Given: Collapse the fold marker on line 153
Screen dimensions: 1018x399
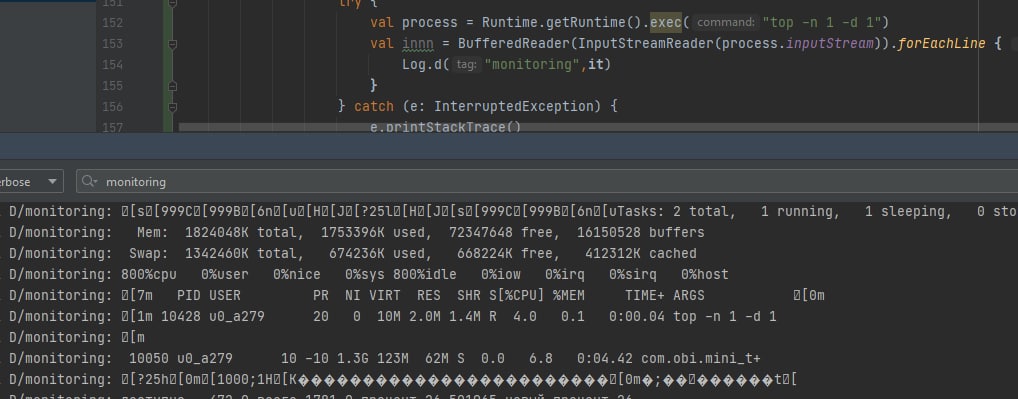Looking at the screenshot, I should pos(172,44).
